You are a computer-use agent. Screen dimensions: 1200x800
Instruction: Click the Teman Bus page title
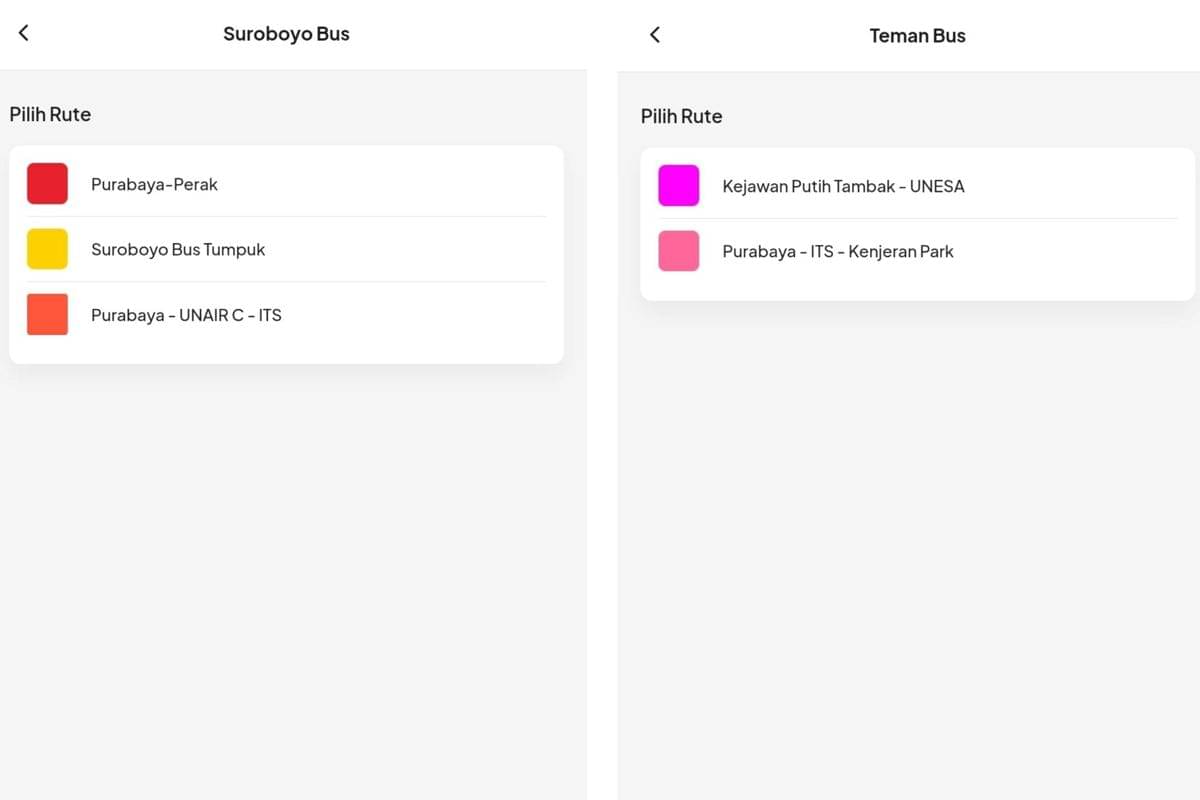pyautogui.click(x=917, y=36)
